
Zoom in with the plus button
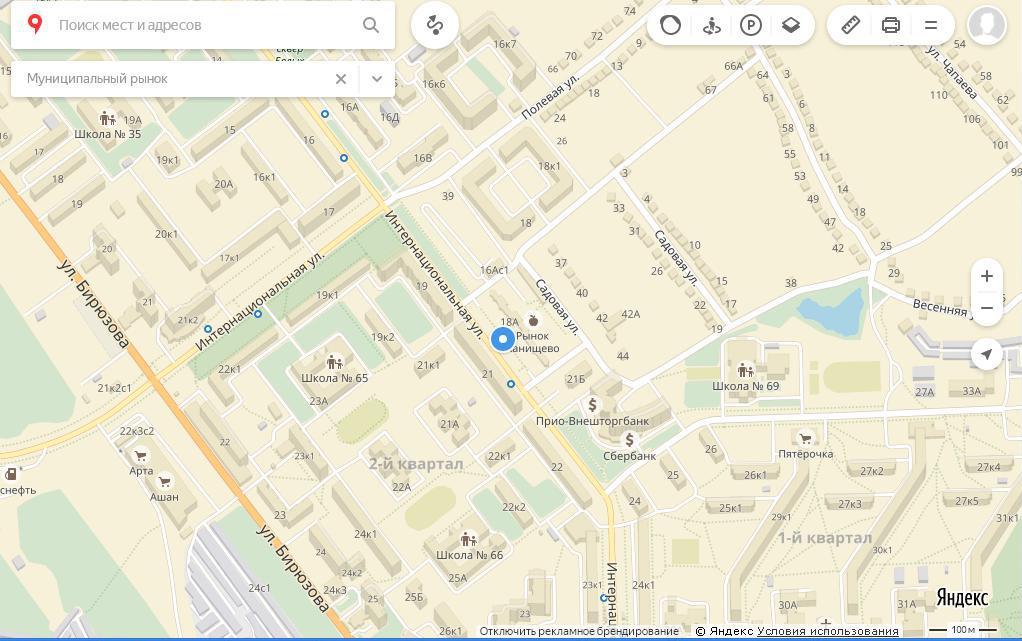tap(987, 276)
